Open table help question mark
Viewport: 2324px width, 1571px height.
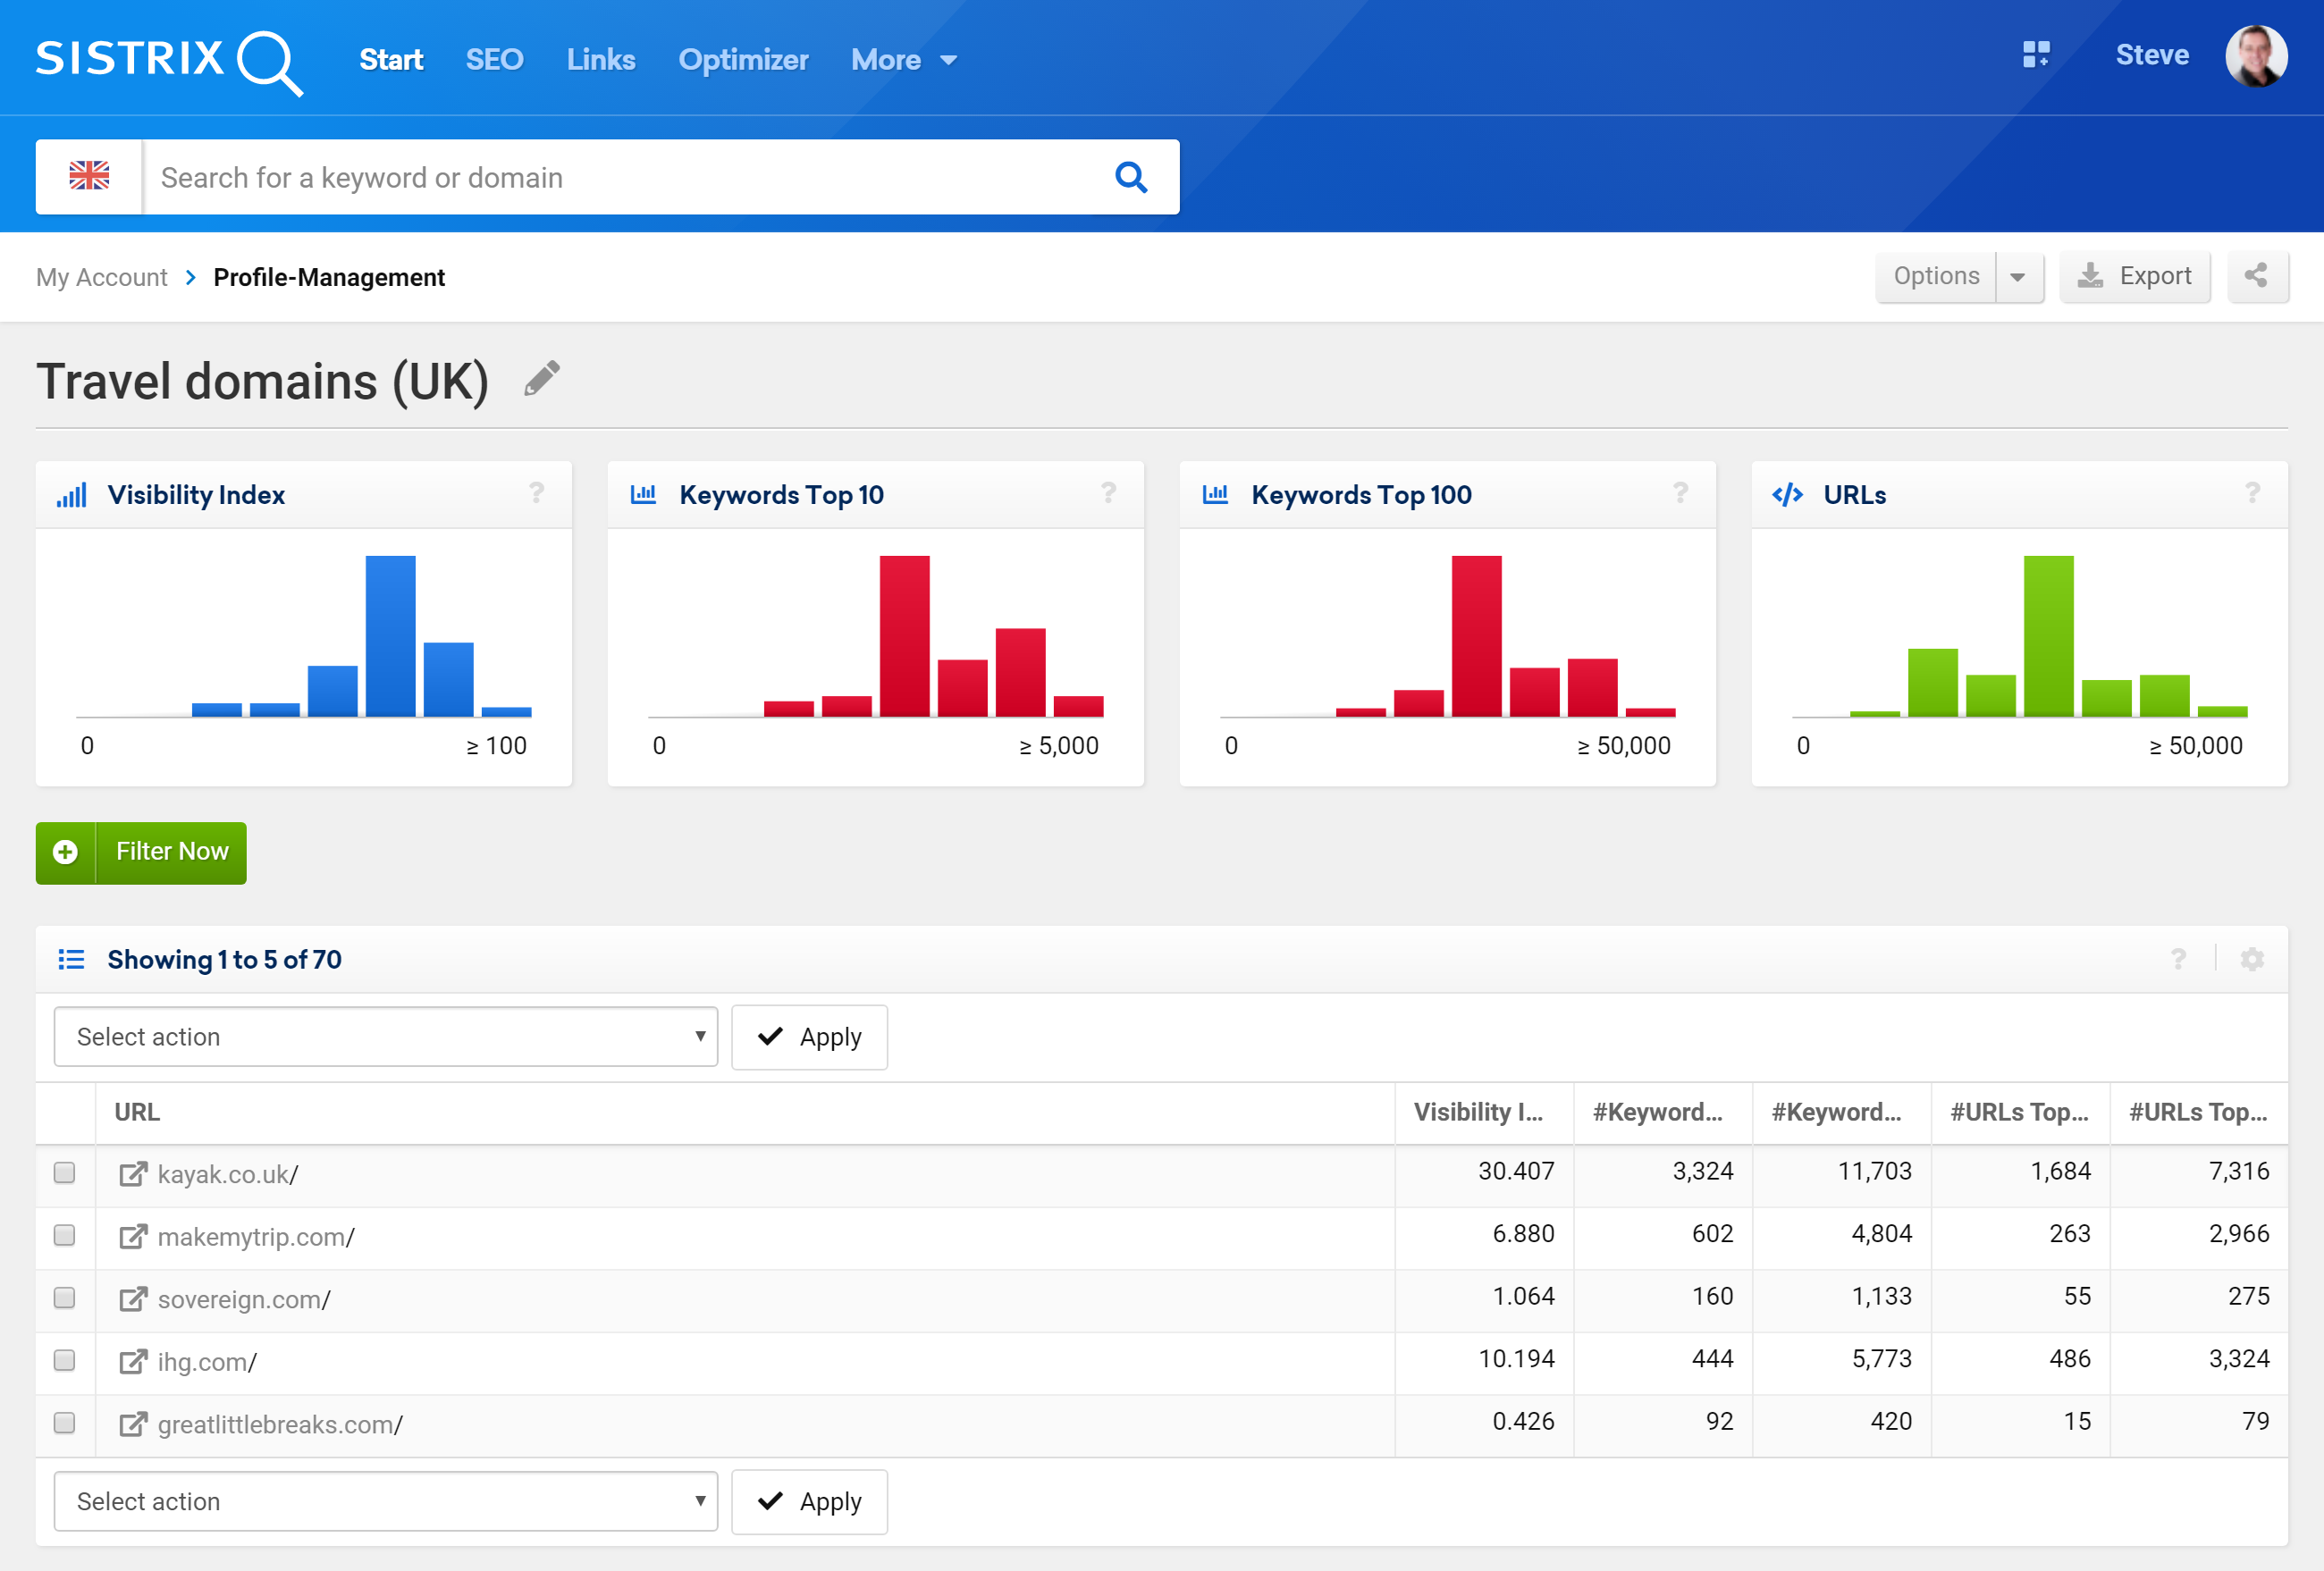[2178, 960]
